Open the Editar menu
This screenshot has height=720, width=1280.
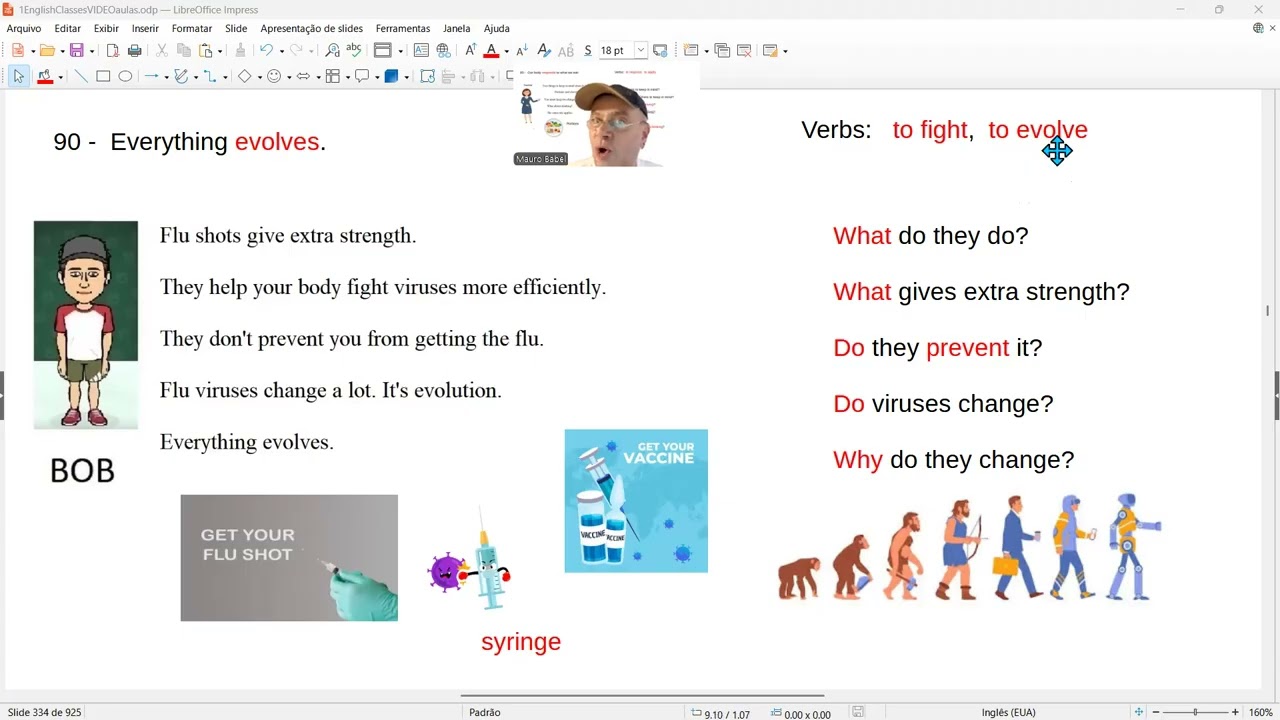[x=68, y=28]
